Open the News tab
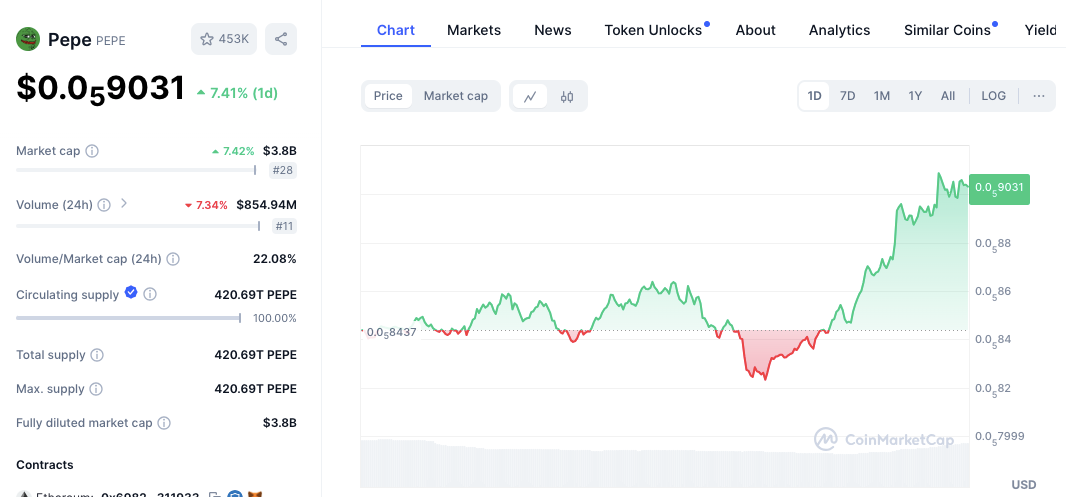 click(x=553, y=30)
